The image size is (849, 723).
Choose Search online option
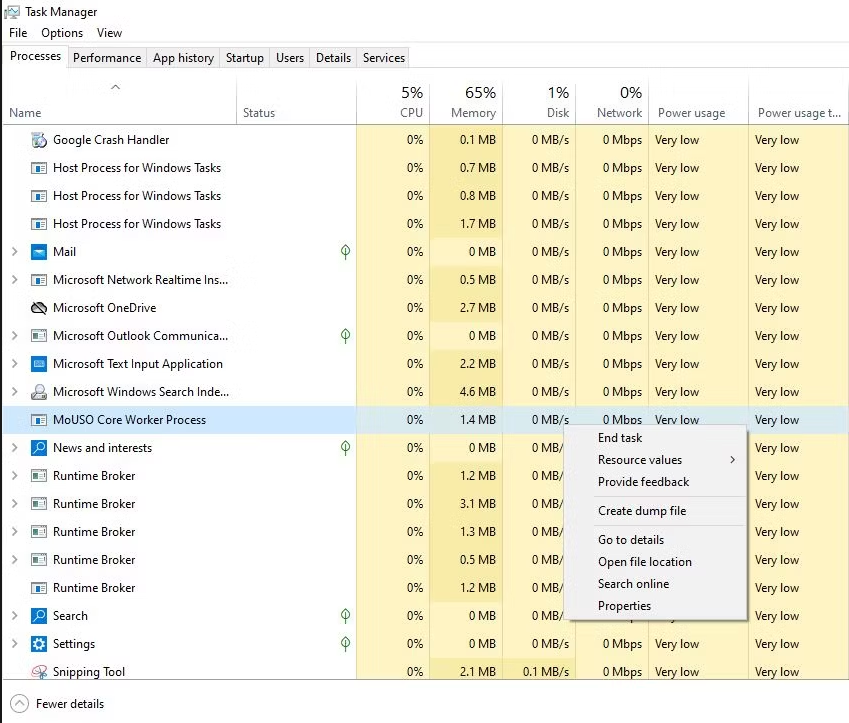(655, 584)
